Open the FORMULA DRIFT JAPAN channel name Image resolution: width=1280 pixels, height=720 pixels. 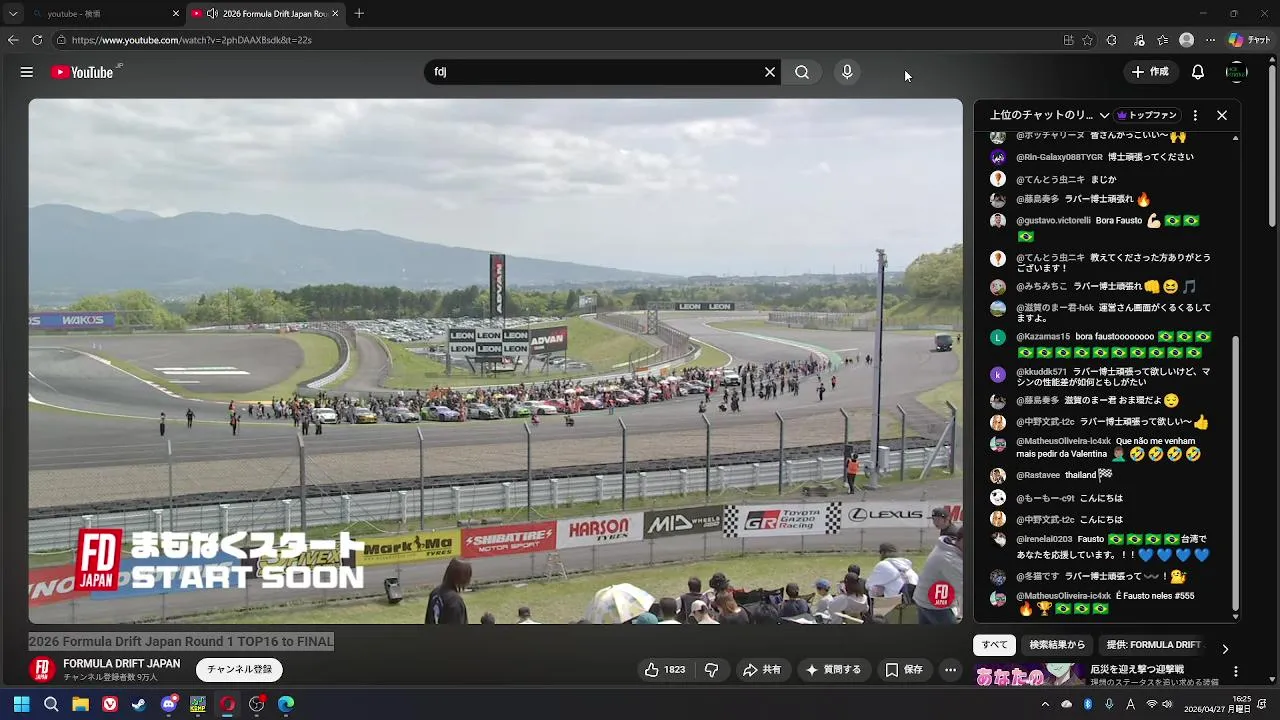coord(122,664)
